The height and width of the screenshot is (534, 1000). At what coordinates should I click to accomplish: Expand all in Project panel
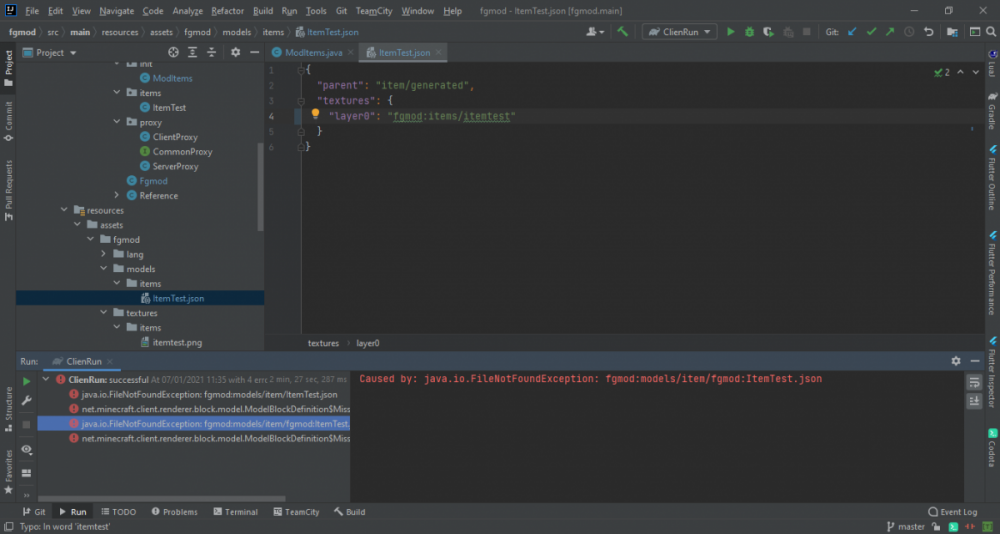coord(193,52)
